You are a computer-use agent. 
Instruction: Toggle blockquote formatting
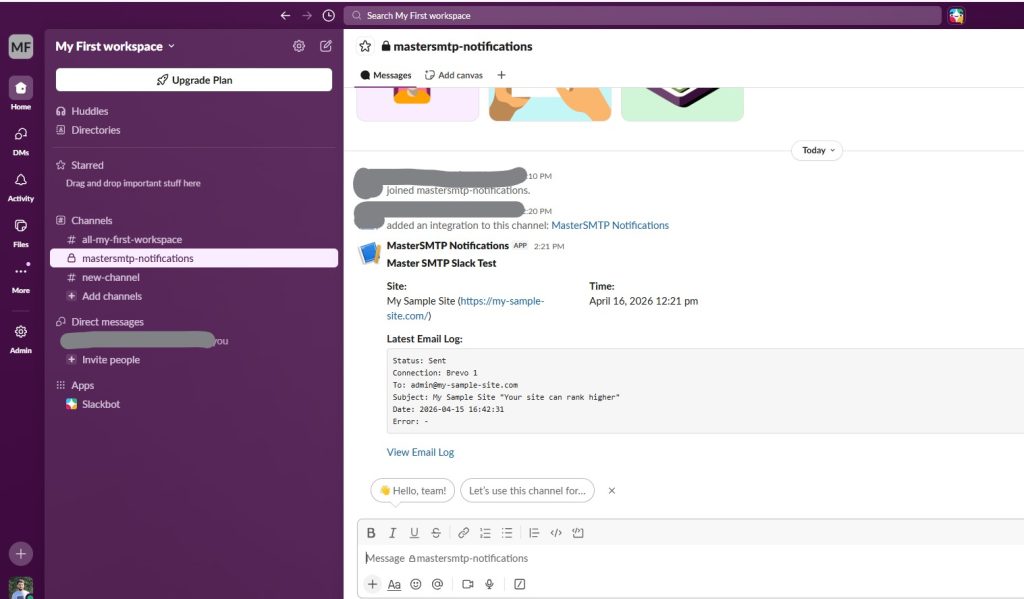(534, 533)
